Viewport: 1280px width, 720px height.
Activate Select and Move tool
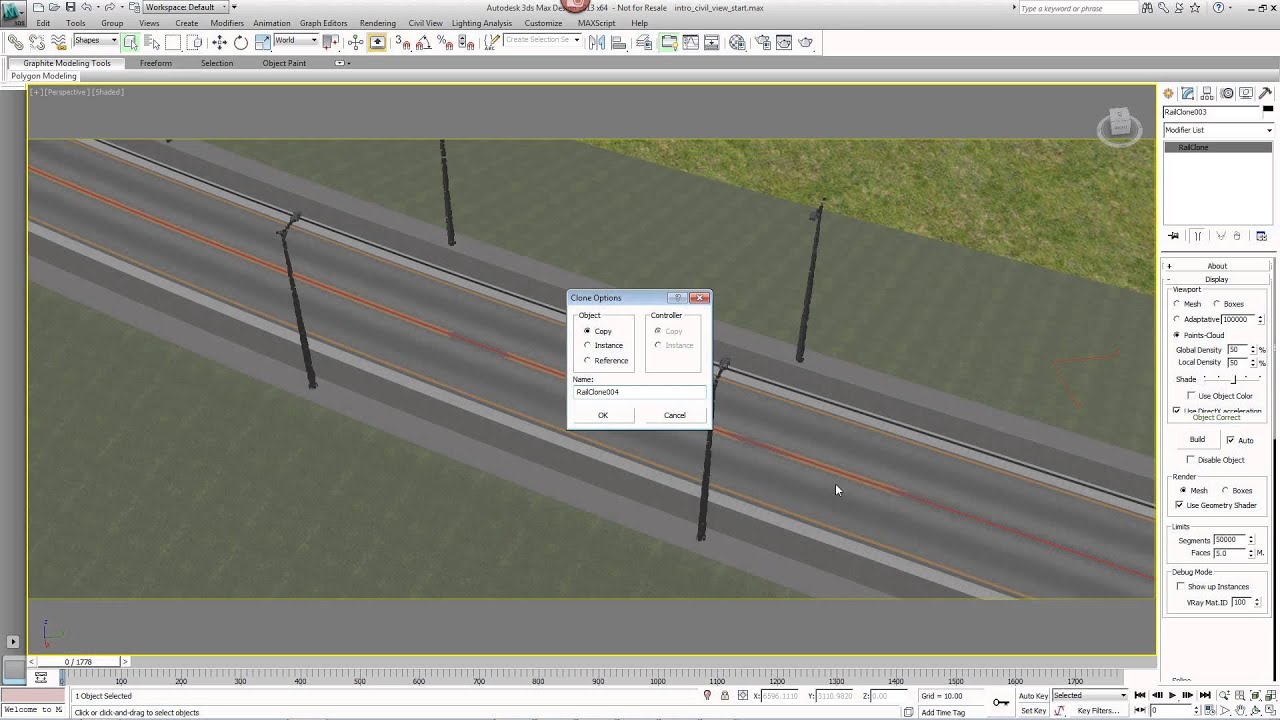[219, 42]
